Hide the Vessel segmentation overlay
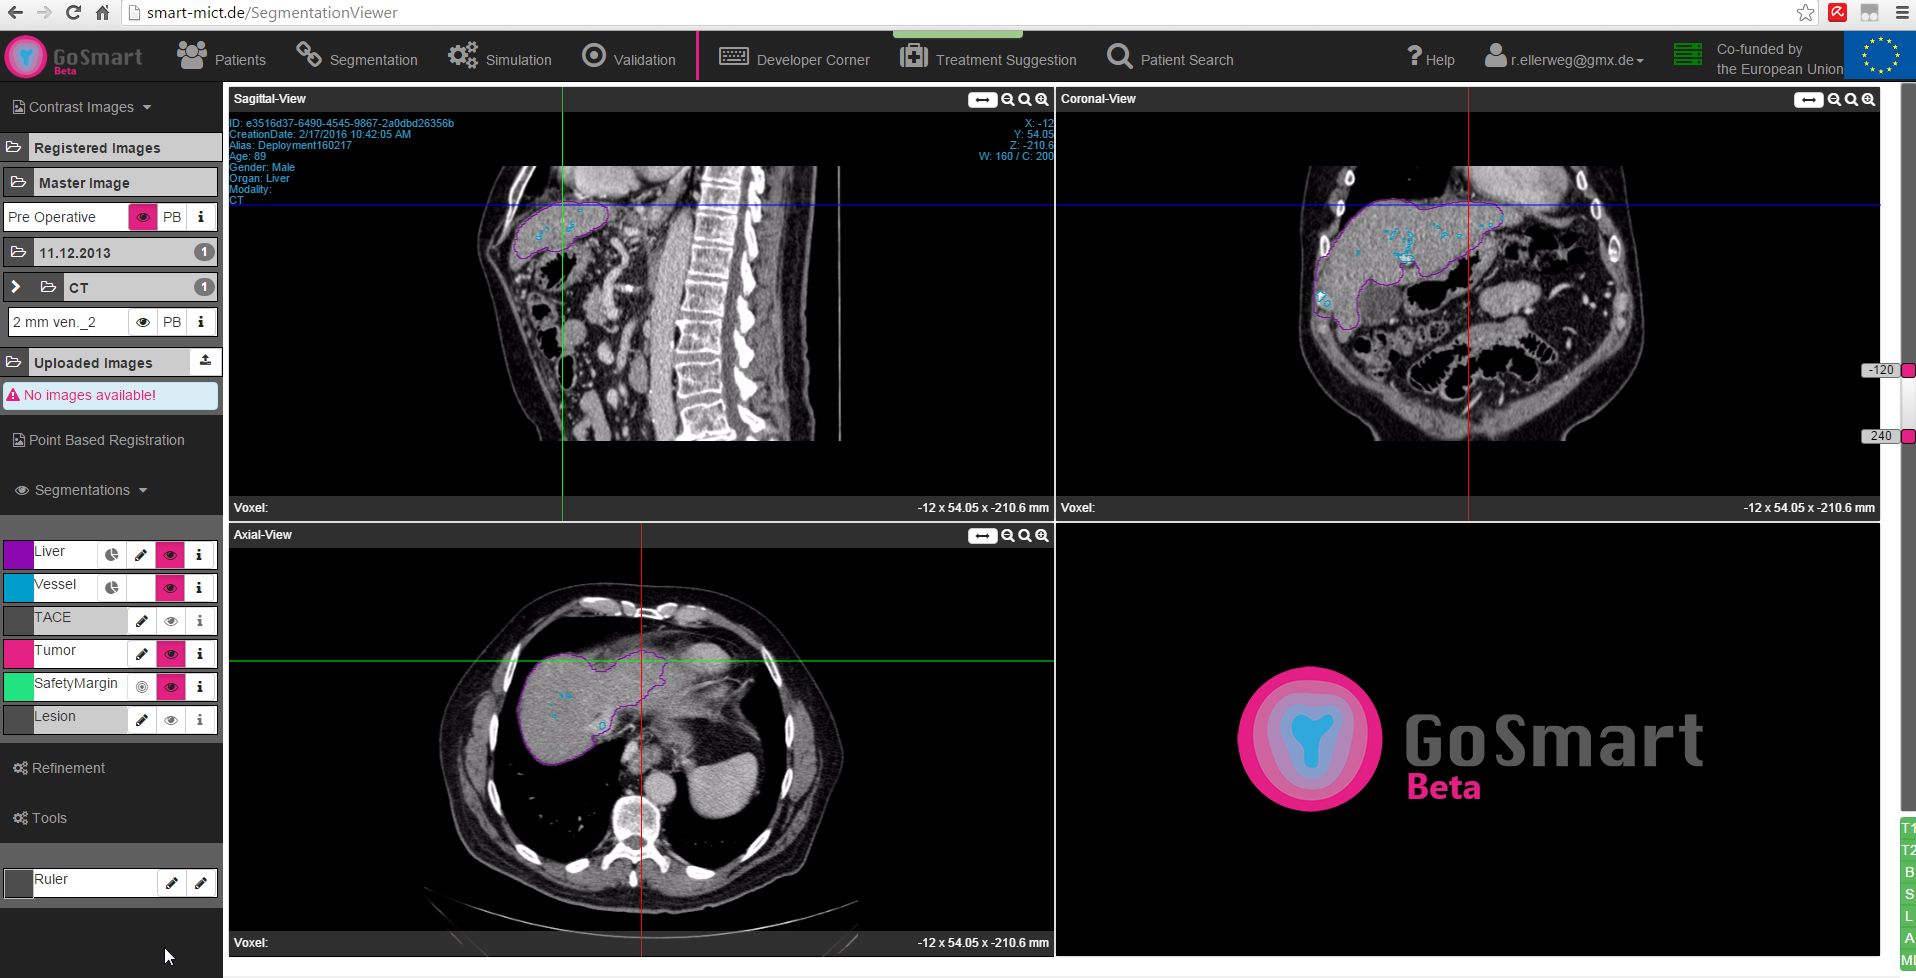The height and width of the screenshot is (978, 1916). (x=170, y=588)
